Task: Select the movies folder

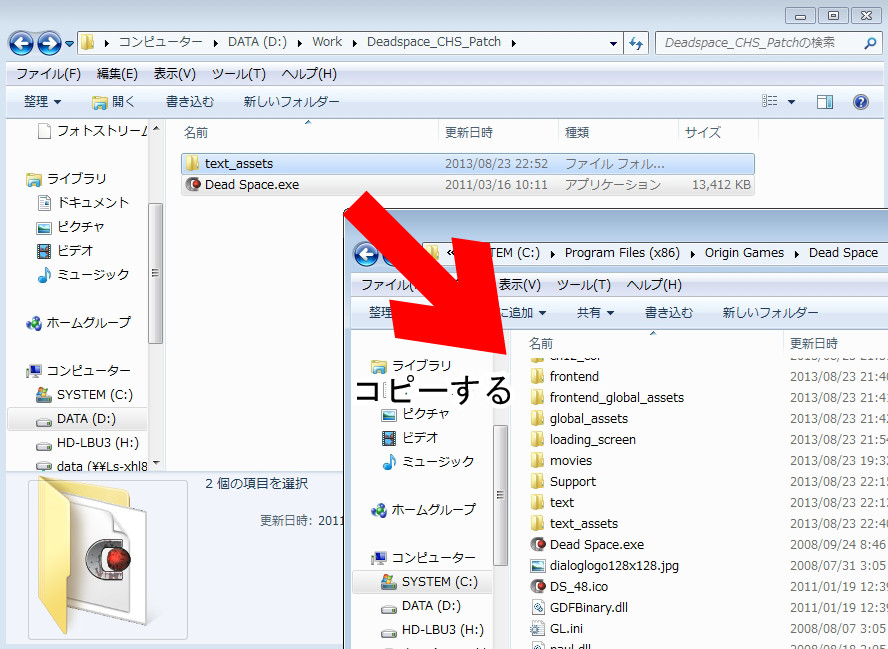Action: click(562, 460)
